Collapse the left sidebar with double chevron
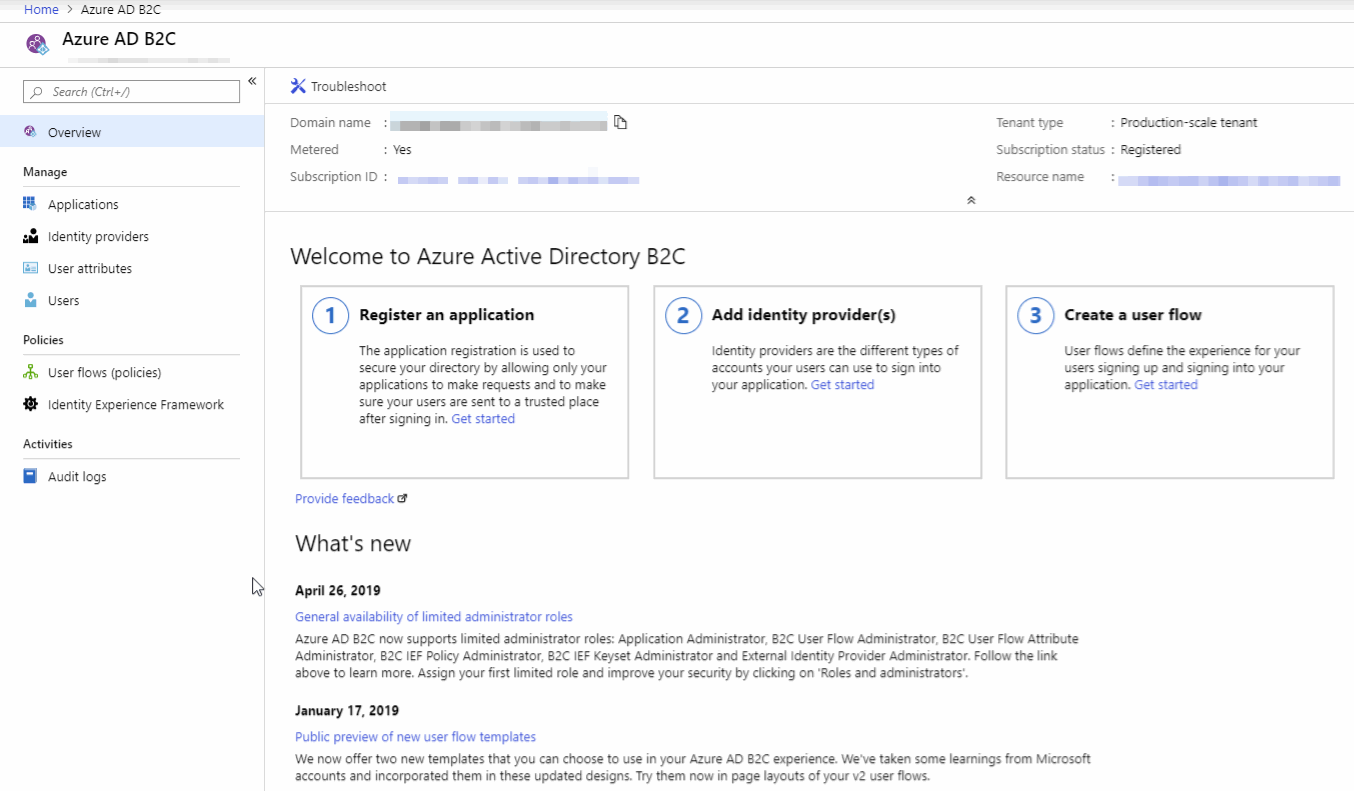1354x791 pixels. coord(252,81)
